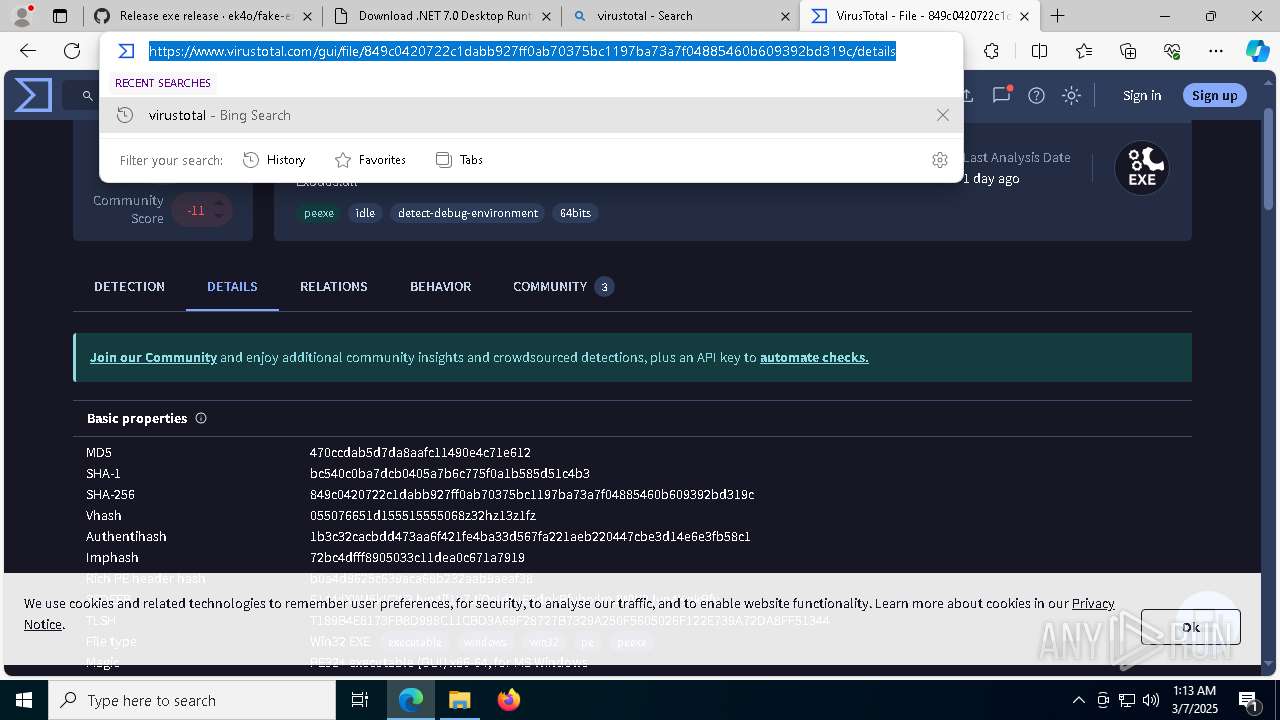Click the automate checks link
The image size is (1280, 720).
tap(814, 357)
